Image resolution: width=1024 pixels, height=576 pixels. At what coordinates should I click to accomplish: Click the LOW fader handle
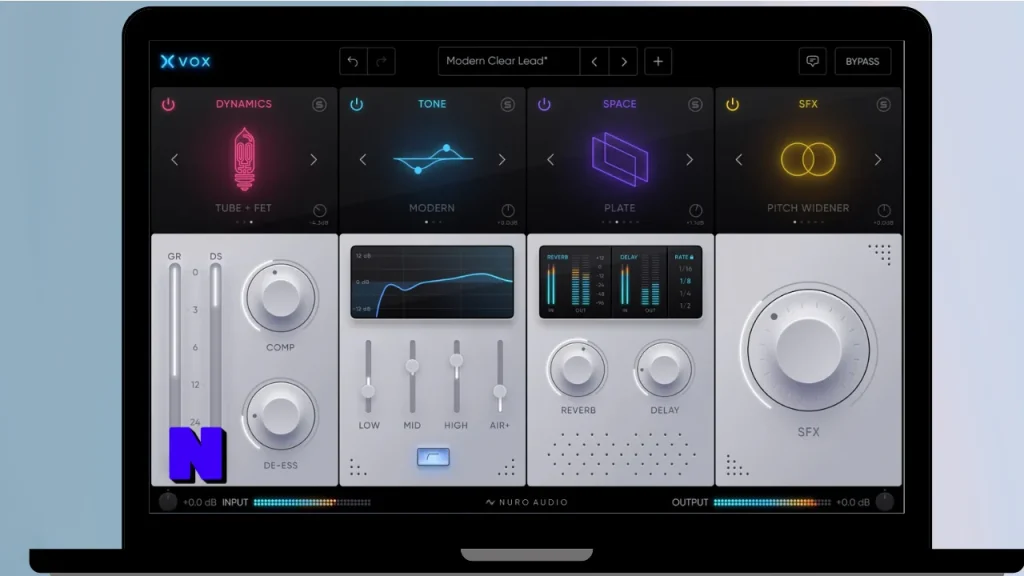tap(368, 391)
